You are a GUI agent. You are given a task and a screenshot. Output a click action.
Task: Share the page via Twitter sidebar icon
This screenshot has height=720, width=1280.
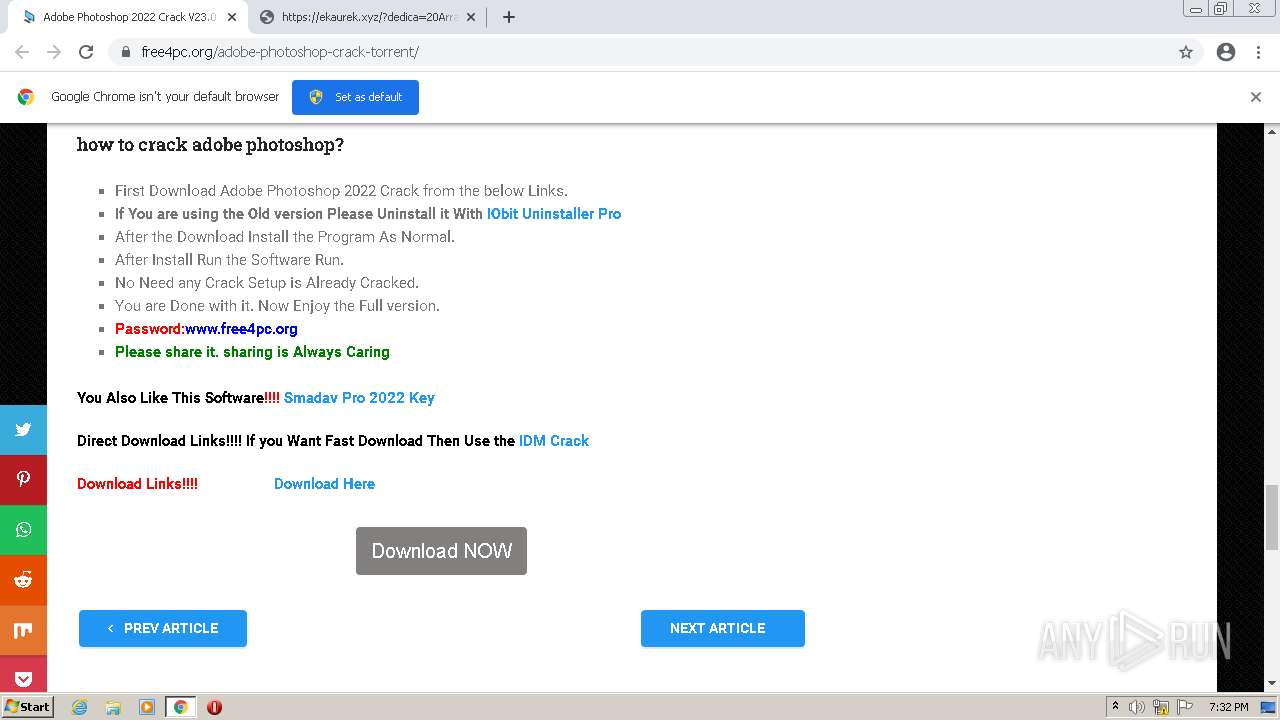click(23, 430)
